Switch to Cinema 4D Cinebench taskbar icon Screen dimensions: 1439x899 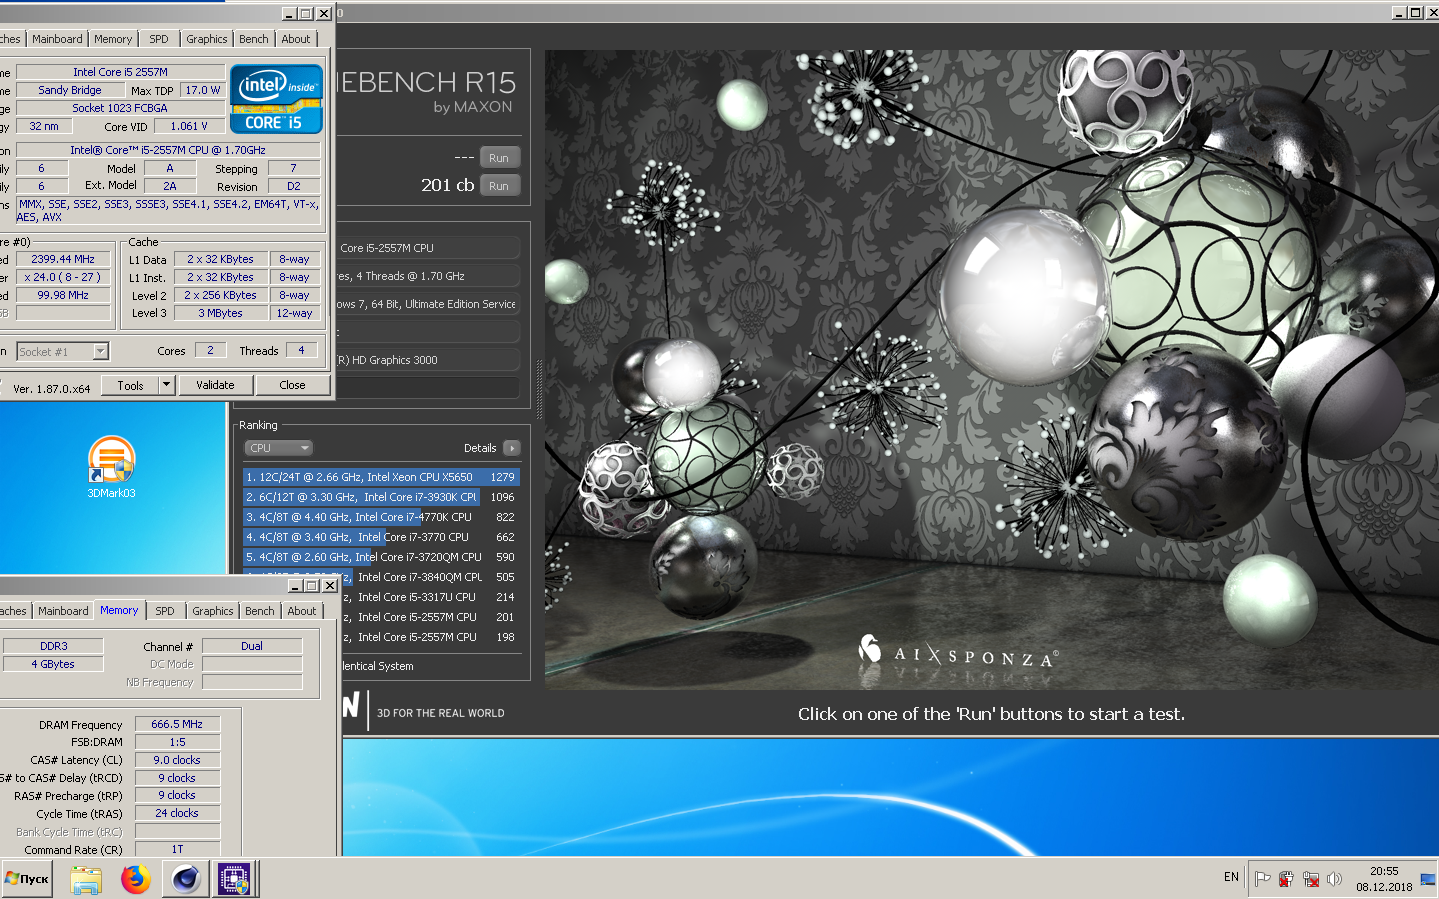185,879
